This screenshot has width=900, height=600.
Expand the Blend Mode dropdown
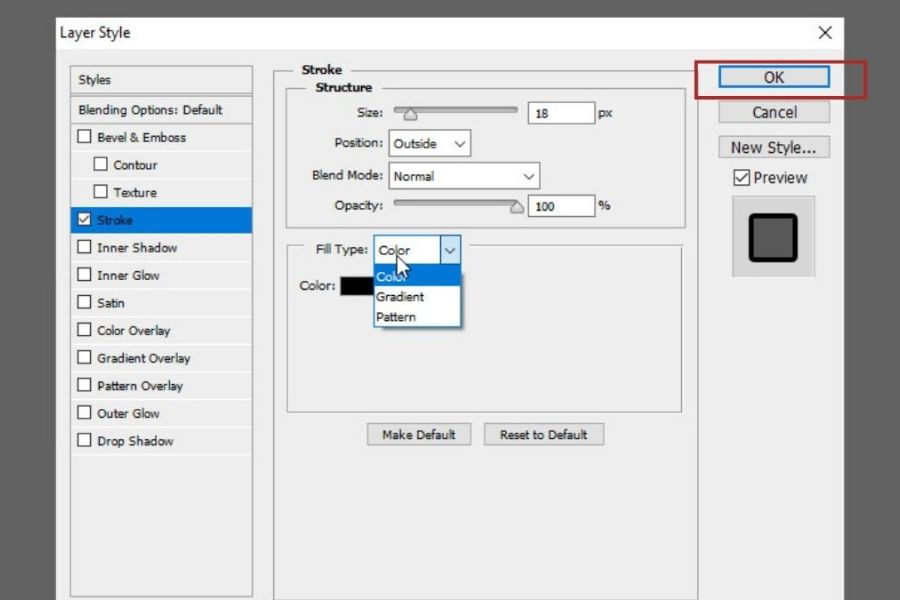tap(464, 176)
